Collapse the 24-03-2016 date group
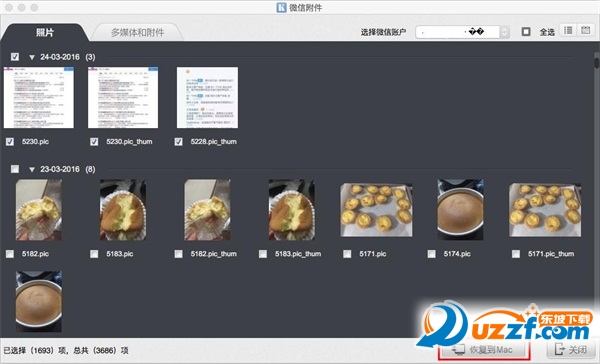The image size is (600, 364). [x=32, y=57]
